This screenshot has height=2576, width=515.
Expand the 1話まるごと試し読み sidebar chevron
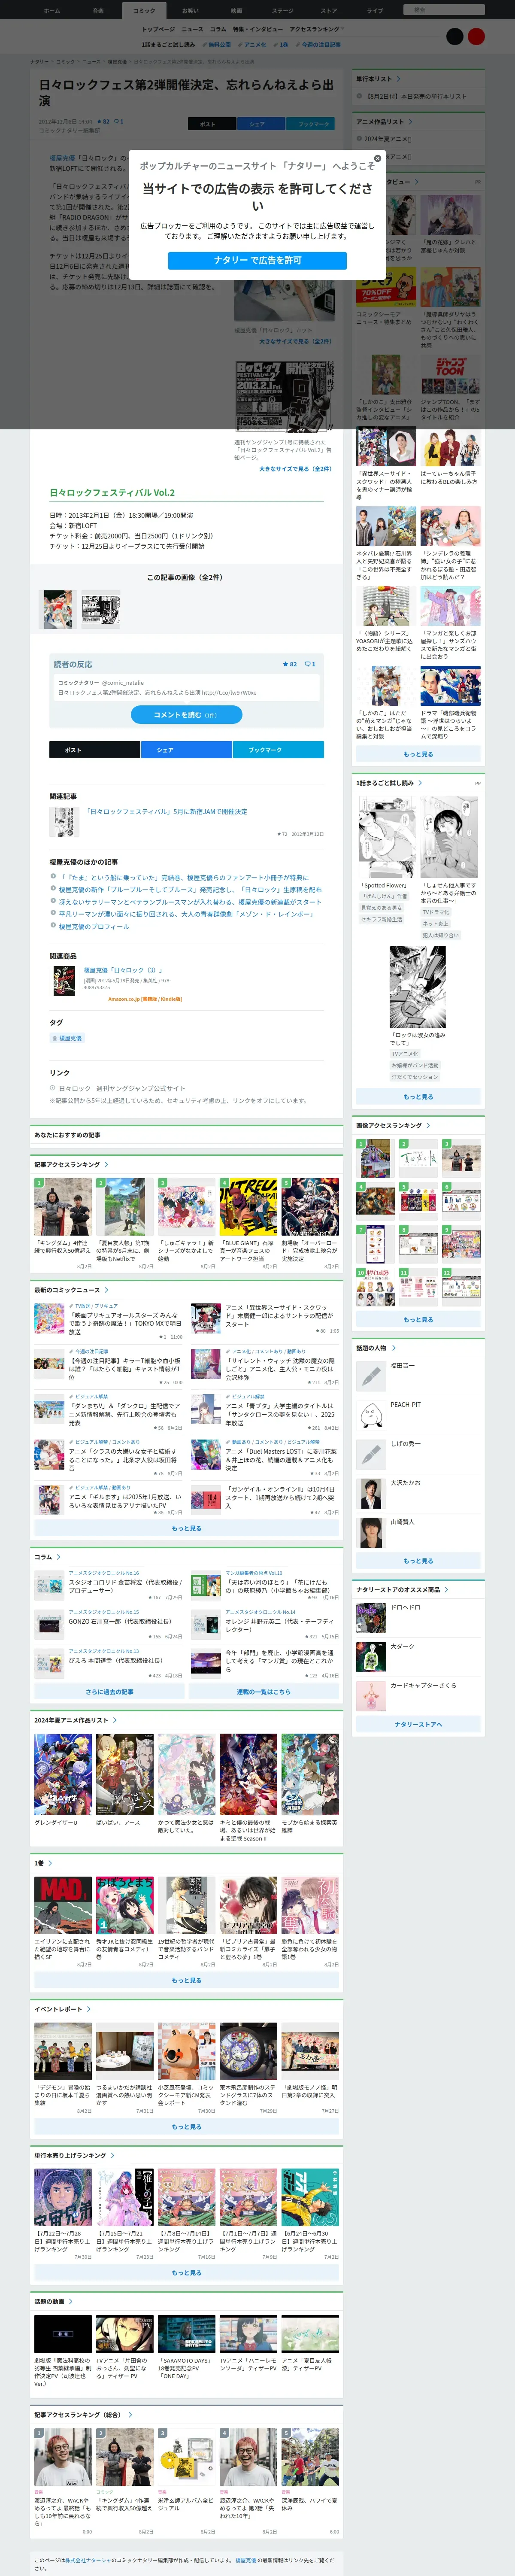coord(420,783)
